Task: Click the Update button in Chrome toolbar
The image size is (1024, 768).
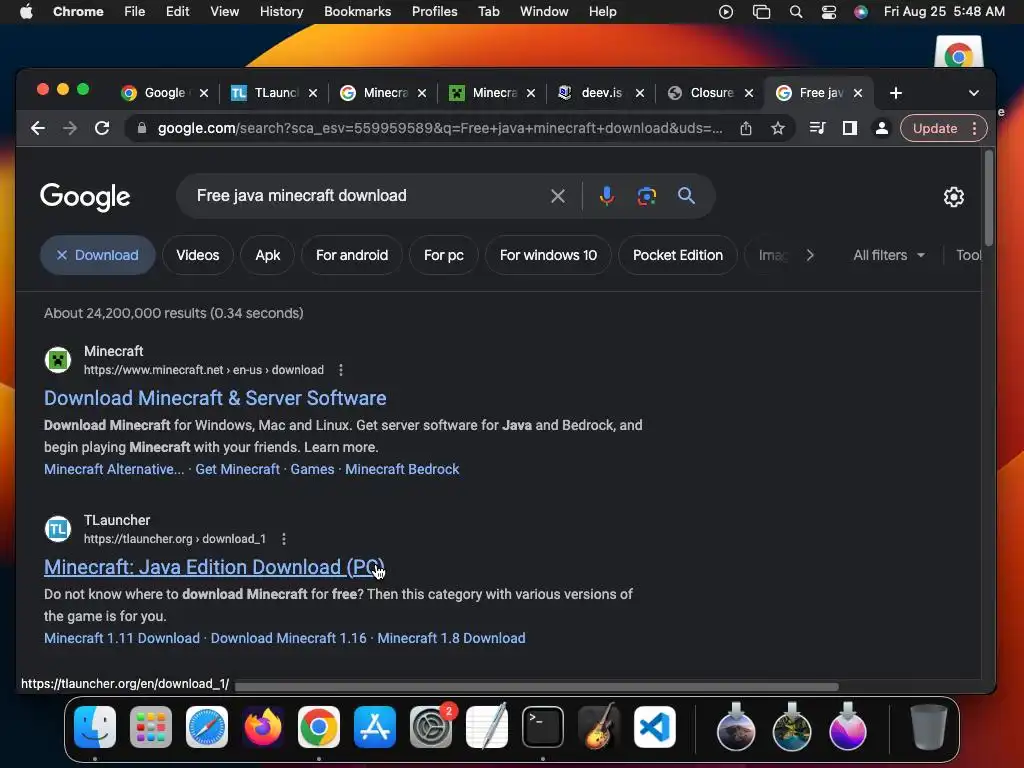Action: (935, 129)
